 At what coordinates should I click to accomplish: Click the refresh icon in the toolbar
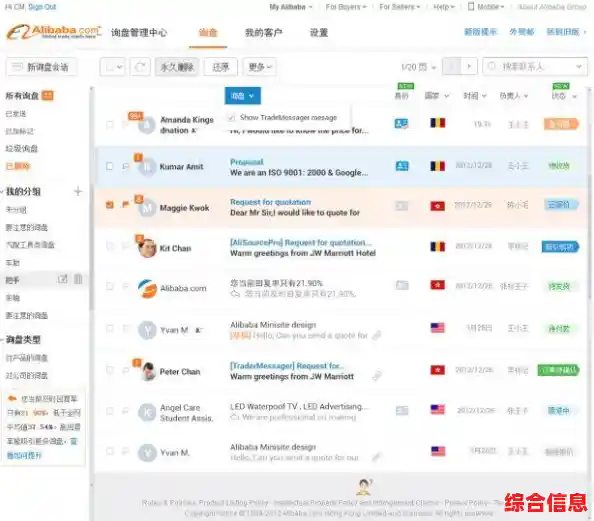coord(140,67)
